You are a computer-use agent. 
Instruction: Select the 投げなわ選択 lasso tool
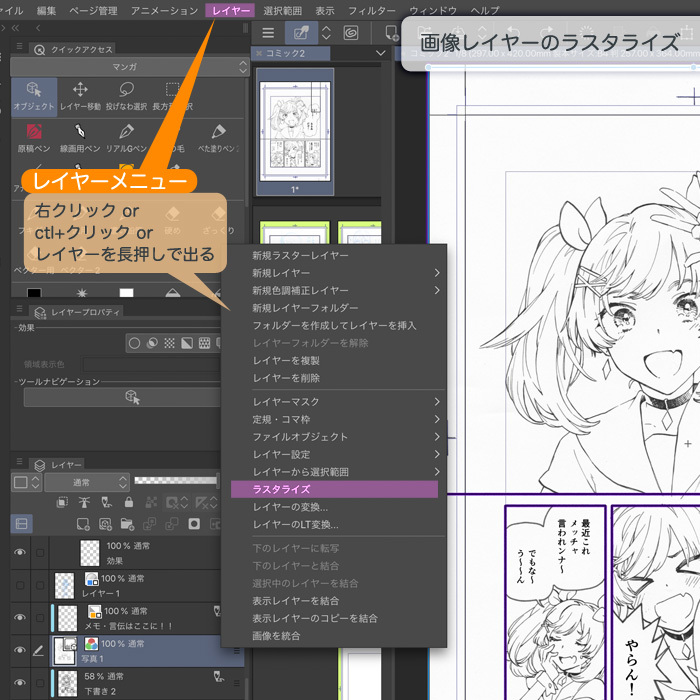coord(126,96)
